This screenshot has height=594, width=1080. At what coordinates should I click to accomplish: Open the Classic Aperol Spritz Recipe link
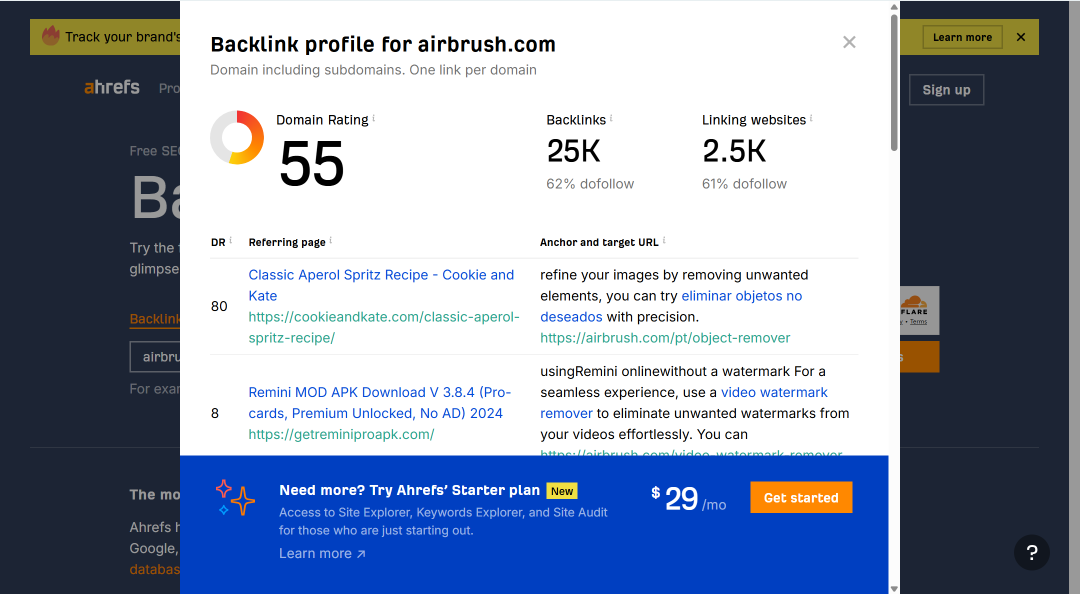pos(381,285)
